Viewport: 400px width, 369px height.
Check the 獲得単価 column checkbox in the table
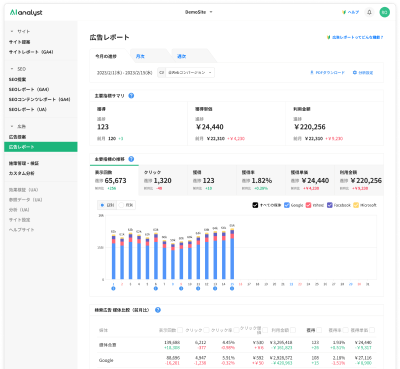pos(372,330)
